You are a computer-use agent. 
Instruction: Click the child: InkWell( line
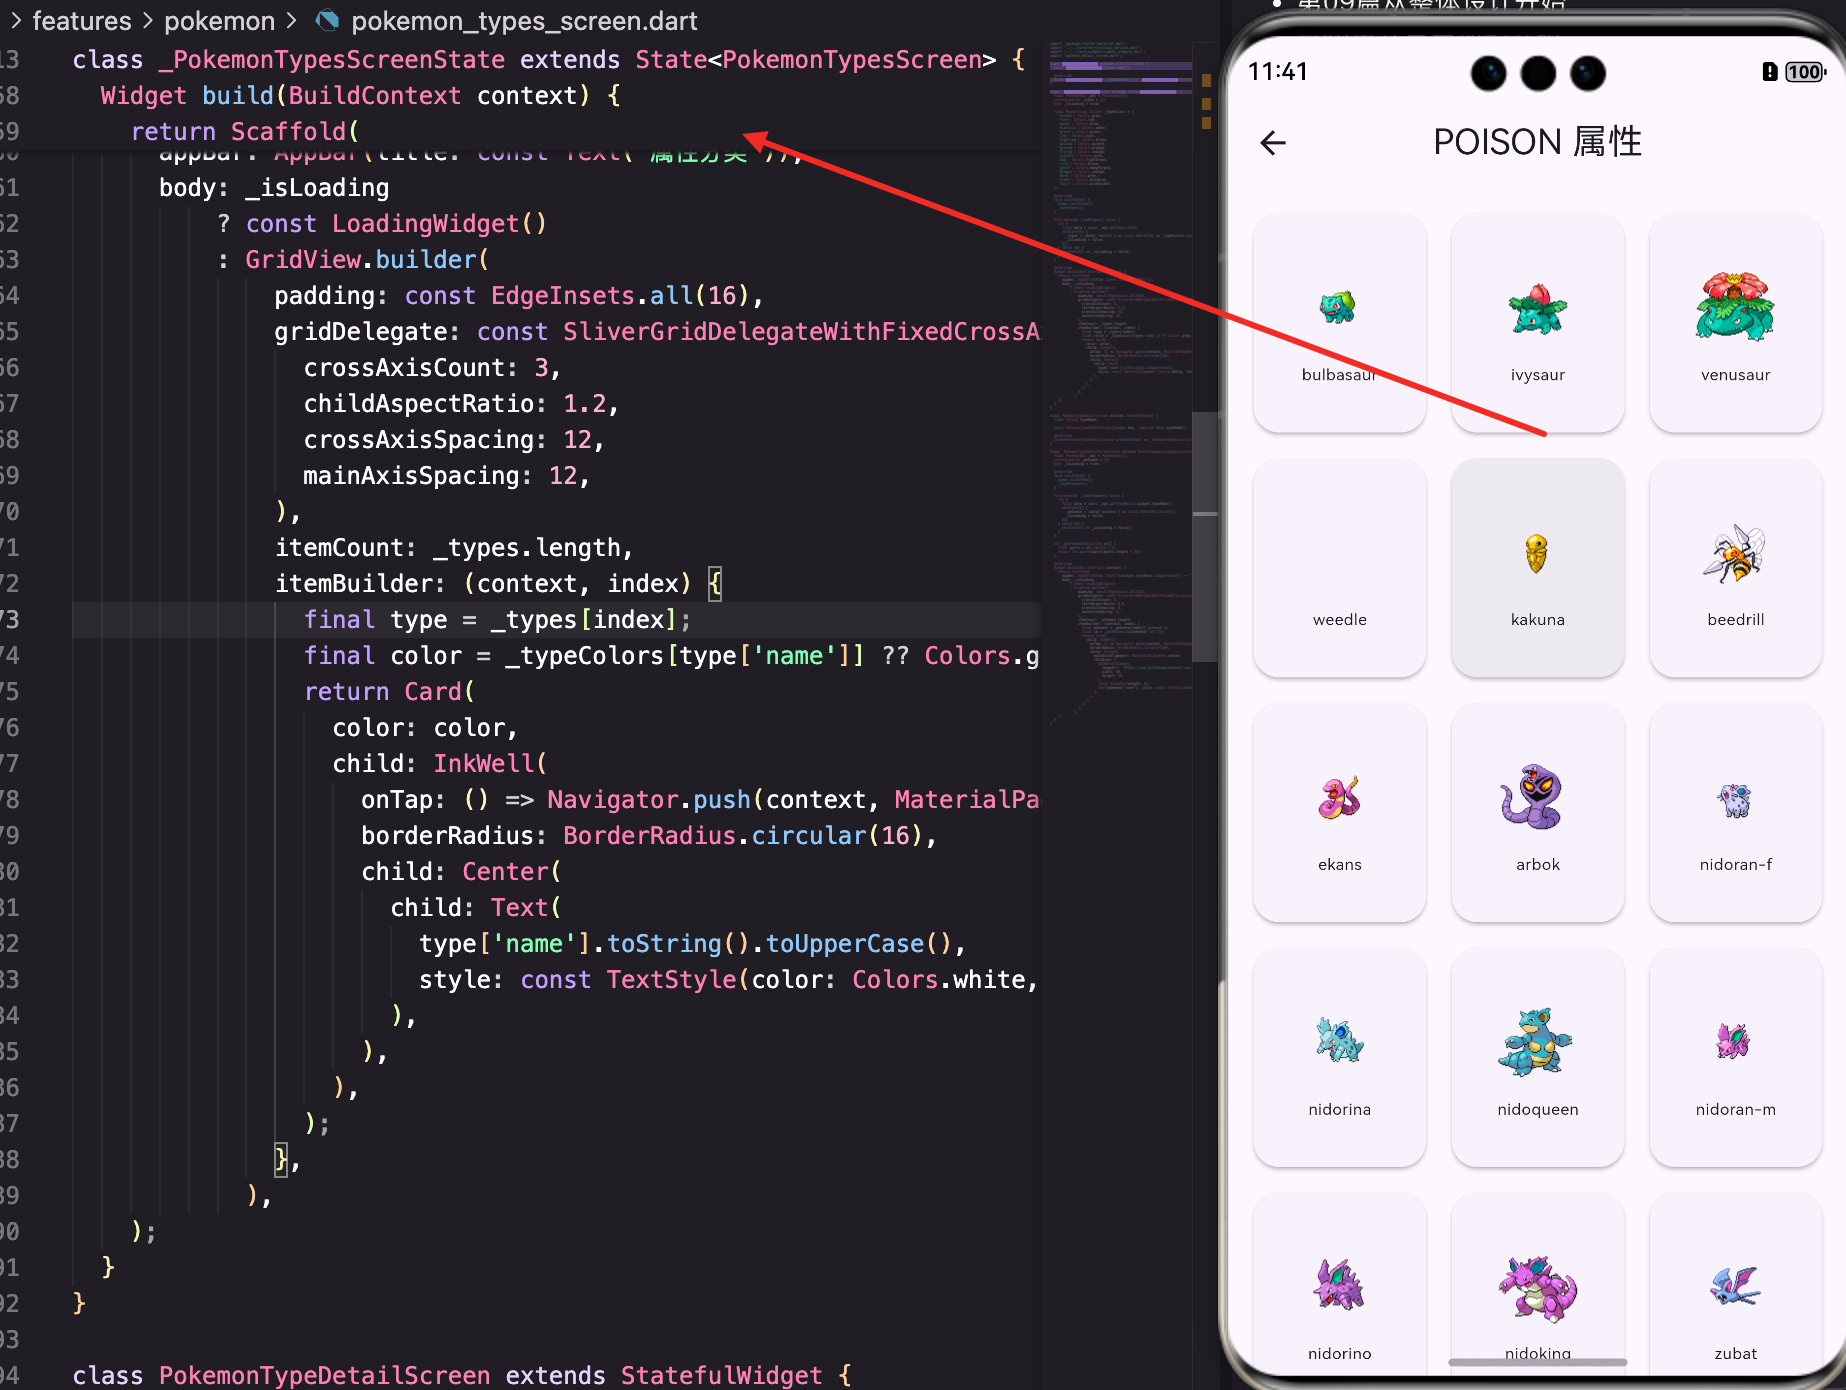pos(440,763)
